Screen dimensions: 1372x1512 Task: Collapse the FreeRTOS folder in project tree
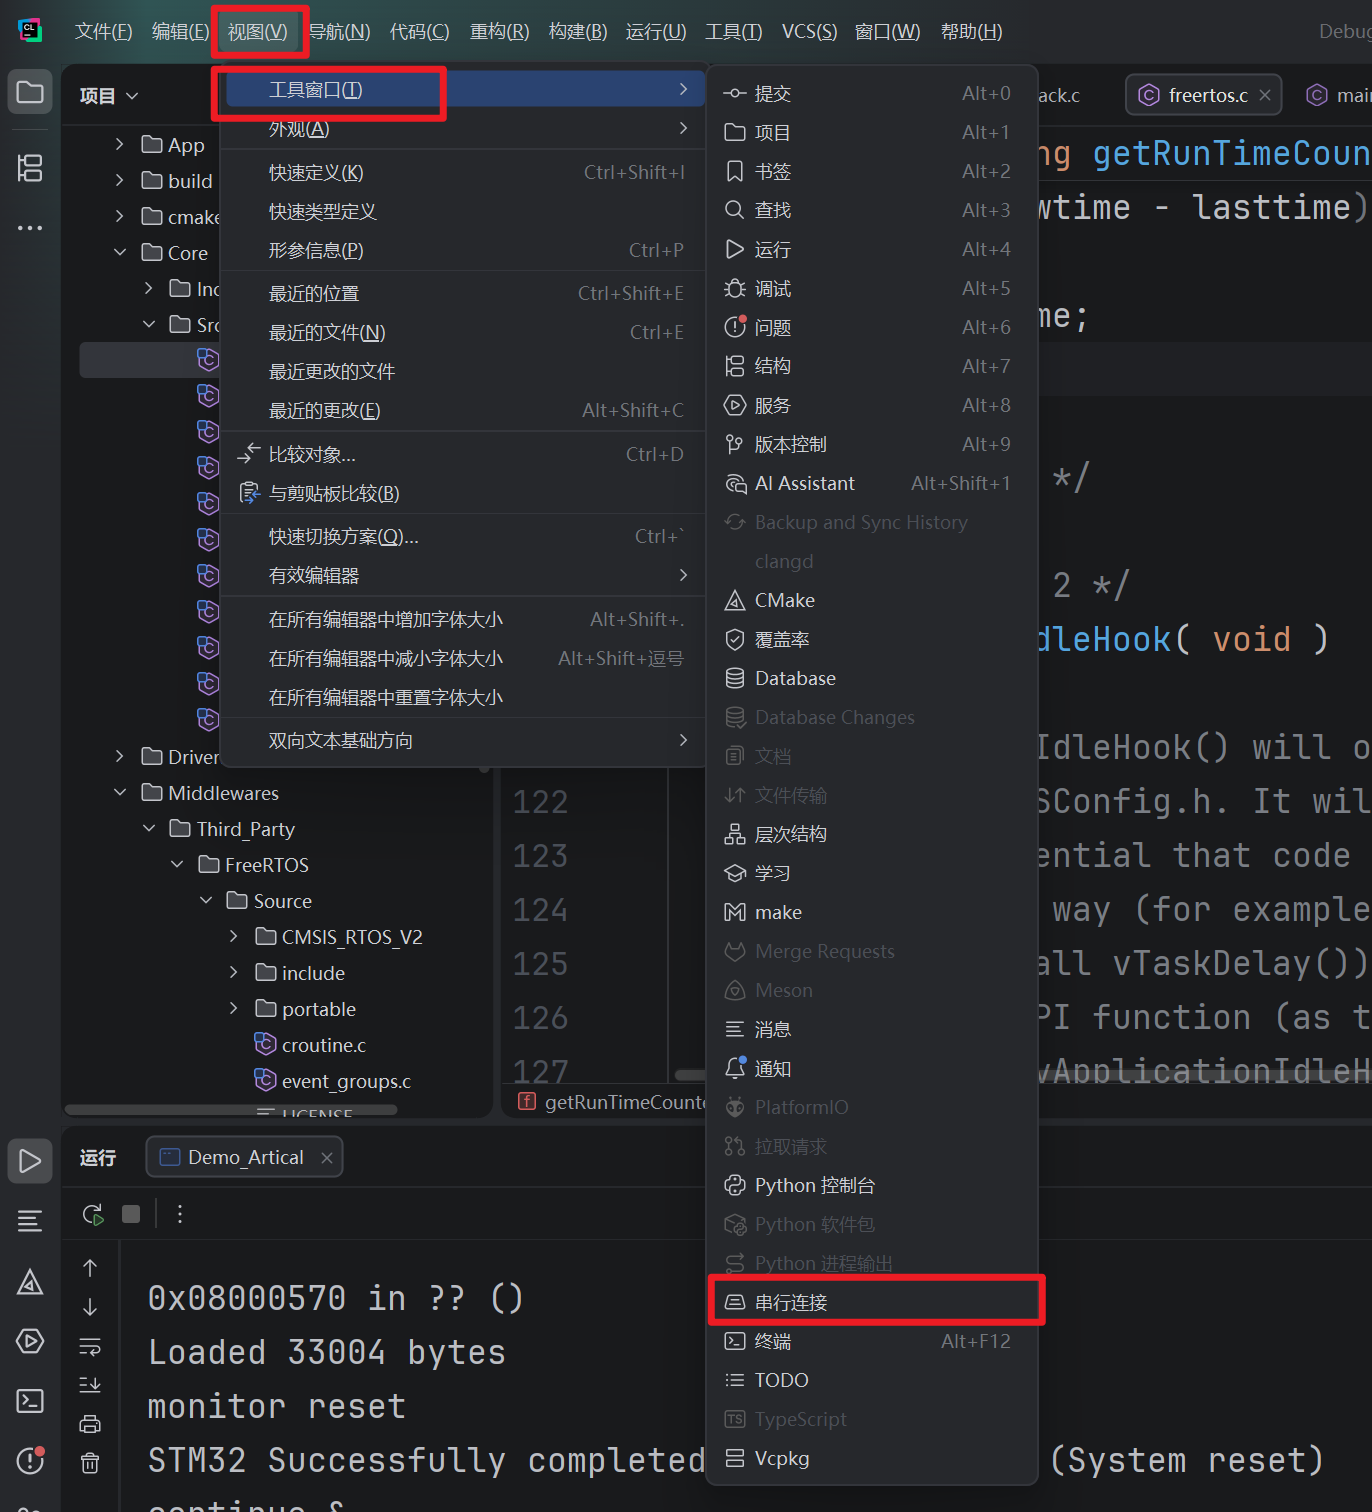pyautogui.click(x=177, y=865)
